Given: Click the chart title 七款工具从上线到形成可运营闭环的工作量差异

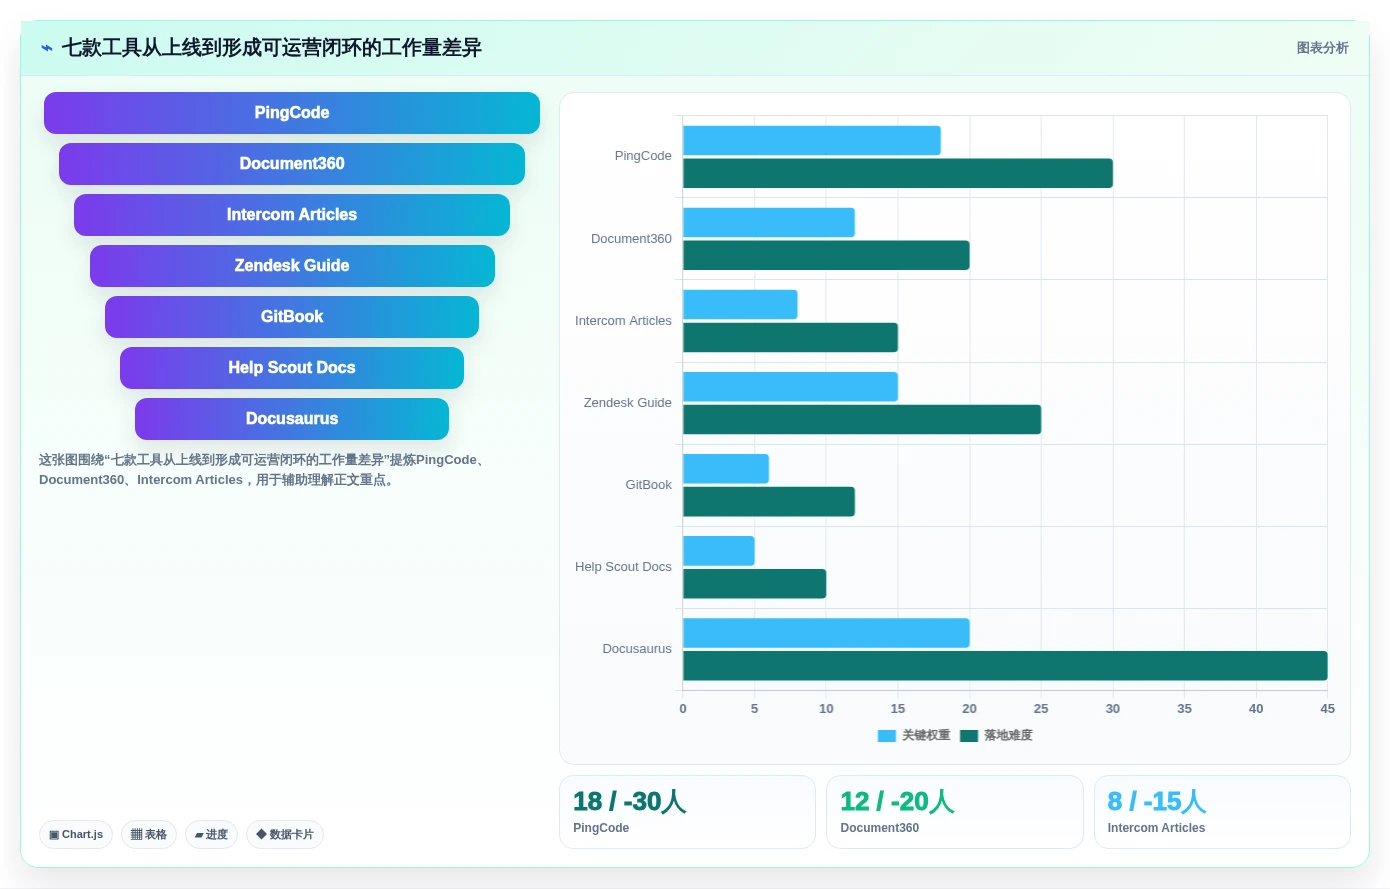Looking at the screenshot, I should click(272, 48).
